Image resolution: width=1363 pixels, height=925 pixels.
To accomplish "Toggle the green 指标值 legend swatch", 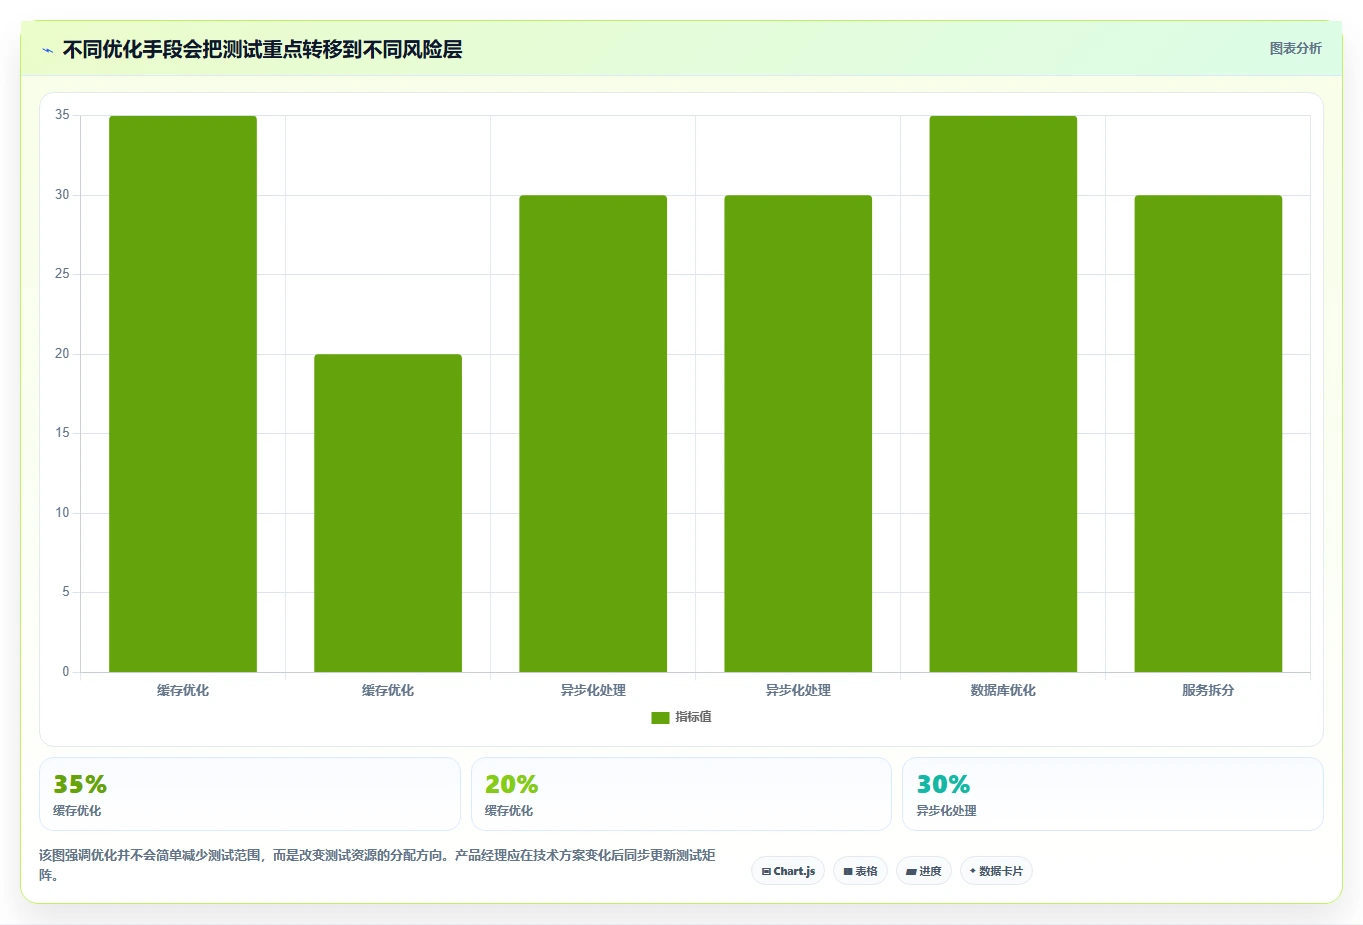I will (660, 718).
